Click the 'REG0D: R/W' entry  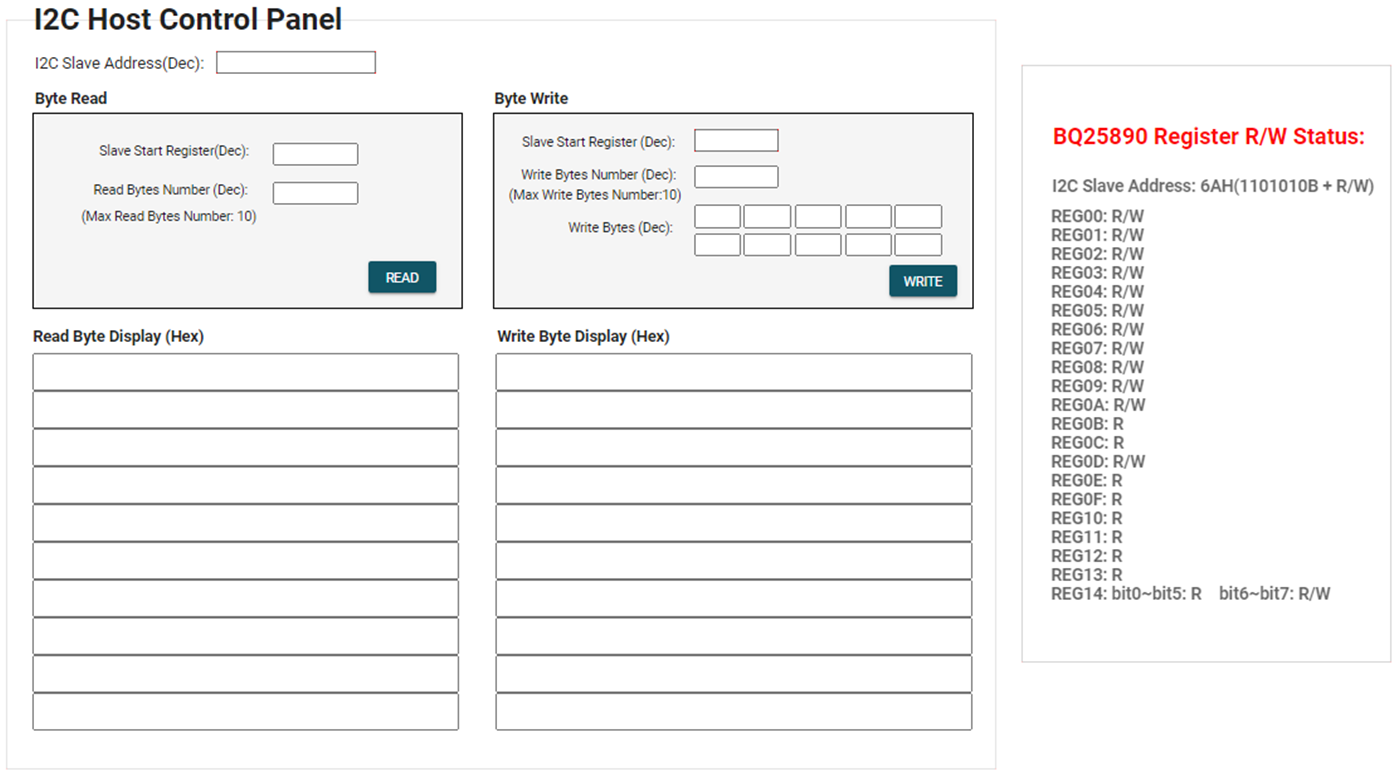coord(1098,461)
